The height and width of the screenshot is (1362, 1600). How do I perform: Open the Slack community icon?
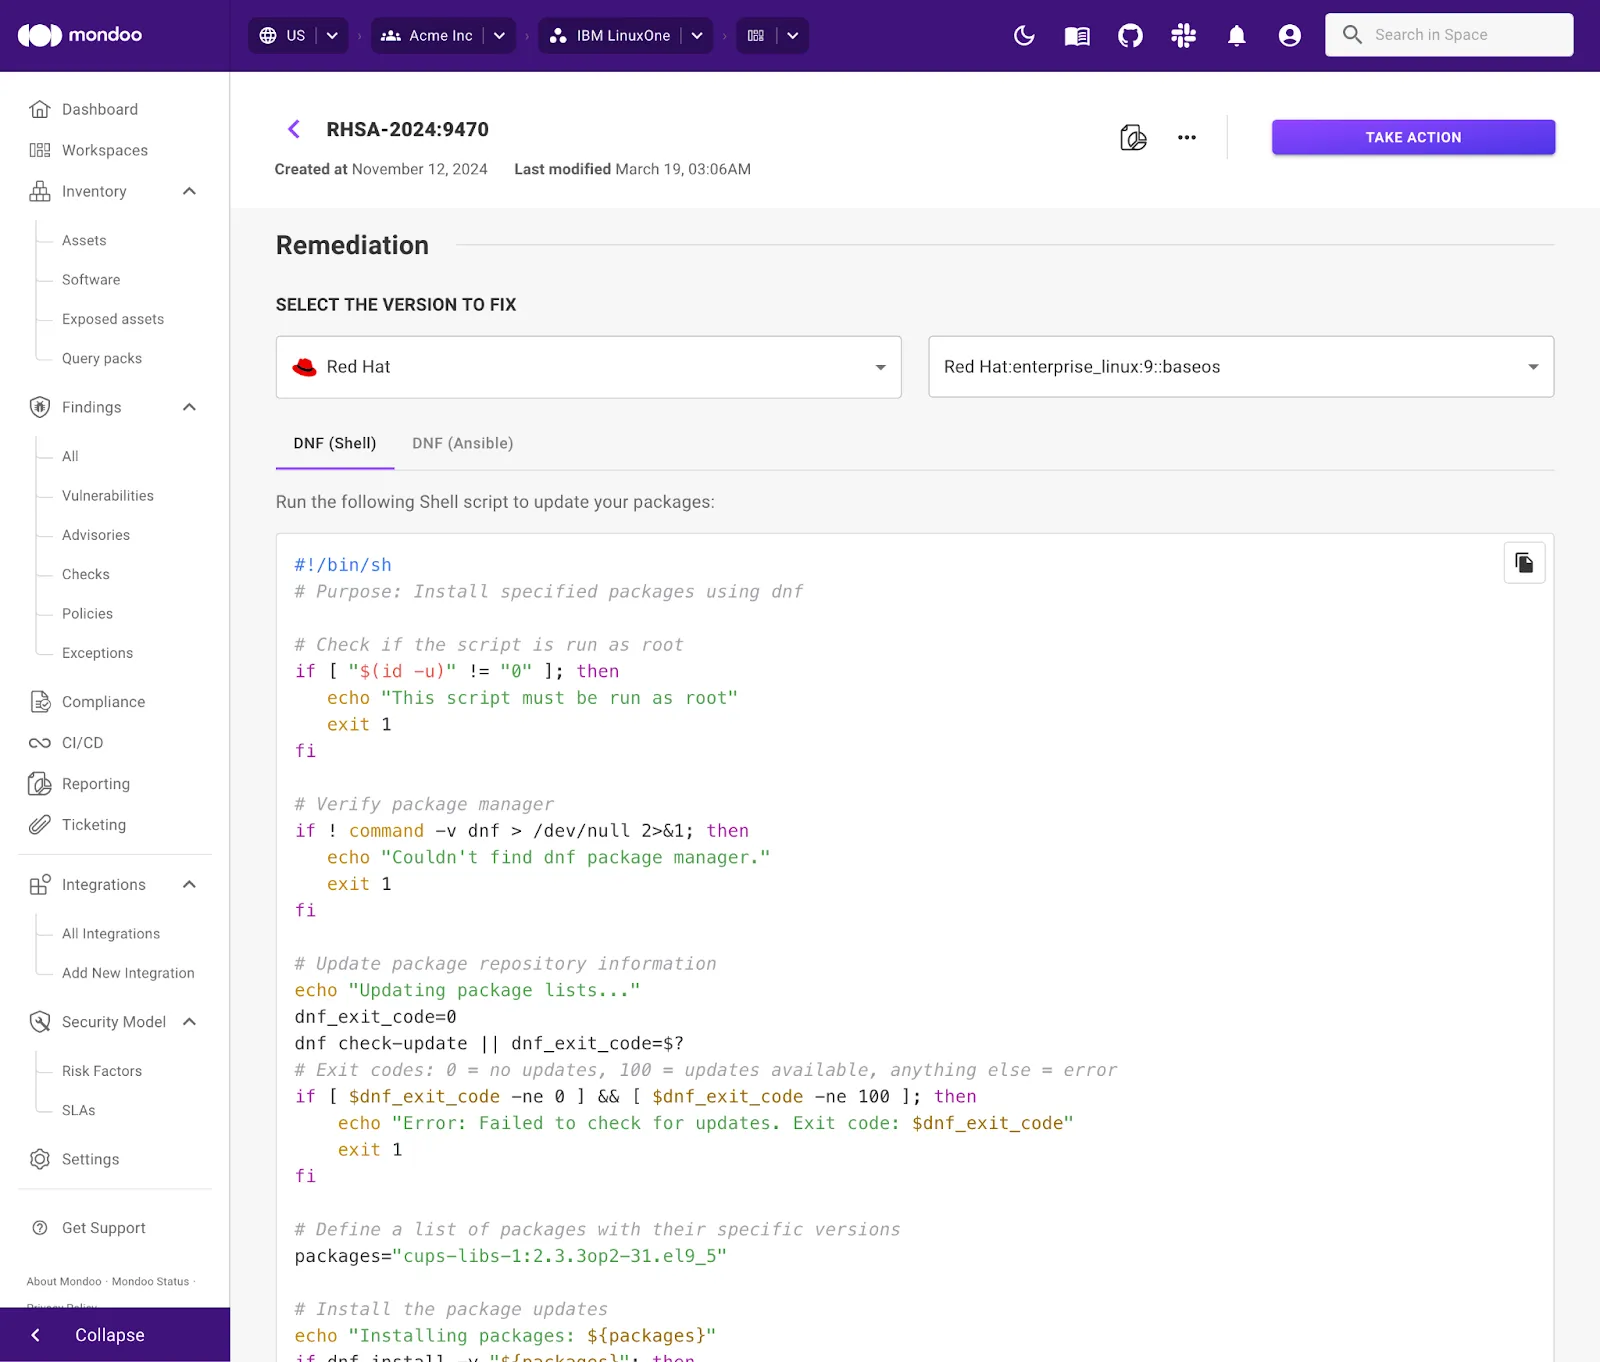1183,36
